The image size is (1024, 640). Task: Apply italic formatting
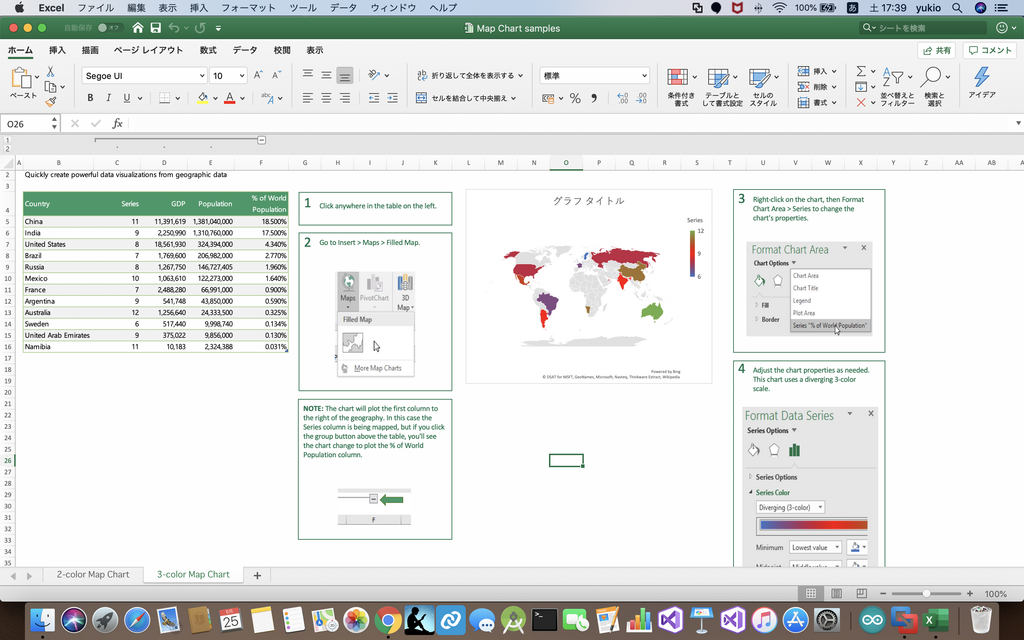click(108, 98)
